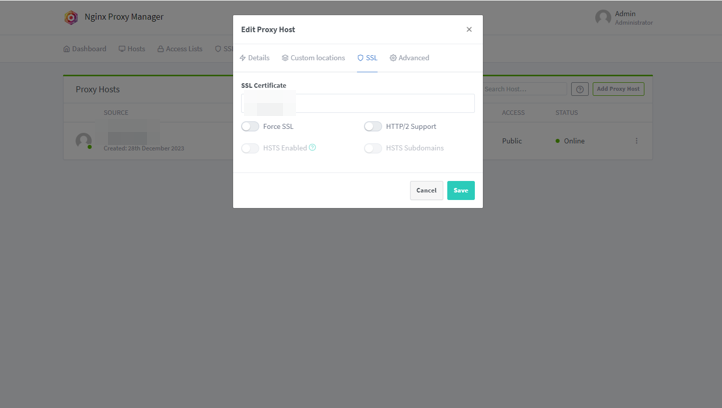This screenshot has height=408, width=722.
Task: Switch to the Custom locations tab
Action: (x=313, y=58)
